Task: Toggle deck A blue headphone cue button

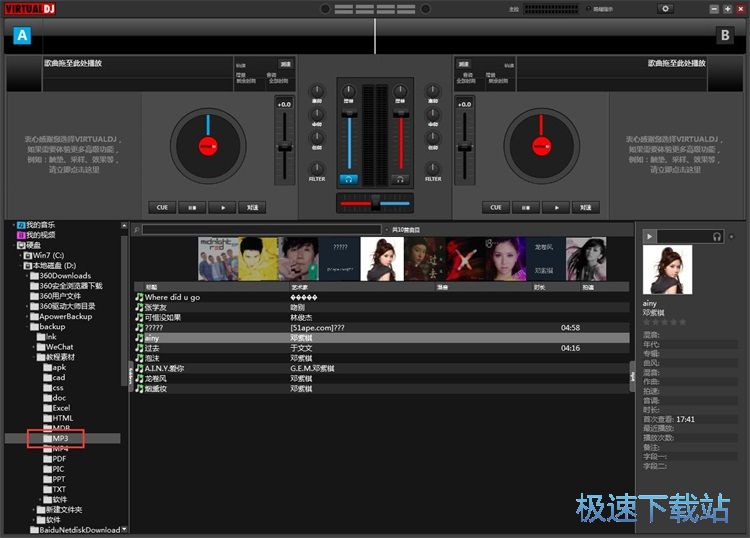Action: pos(349,179)
